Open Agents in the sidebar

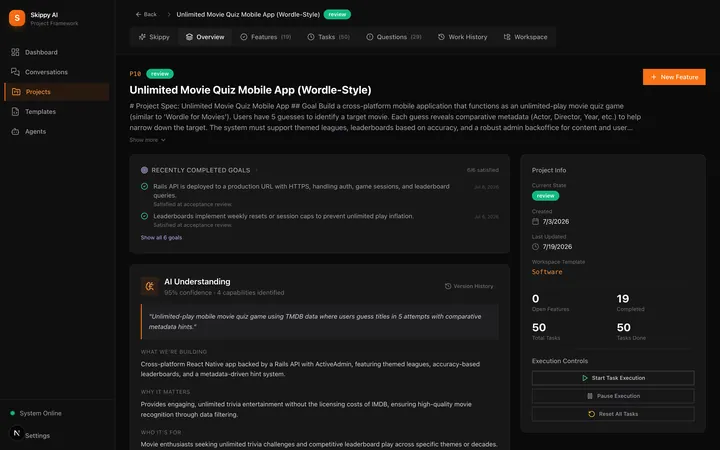tap(57, 131)
